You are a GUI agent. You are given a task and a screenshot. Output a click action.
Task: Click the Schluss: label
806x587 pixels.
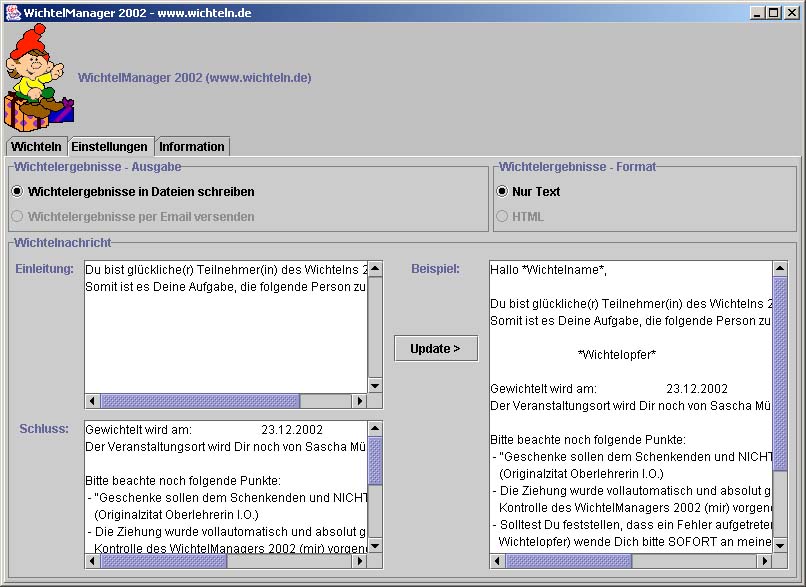tap(44, 429)
